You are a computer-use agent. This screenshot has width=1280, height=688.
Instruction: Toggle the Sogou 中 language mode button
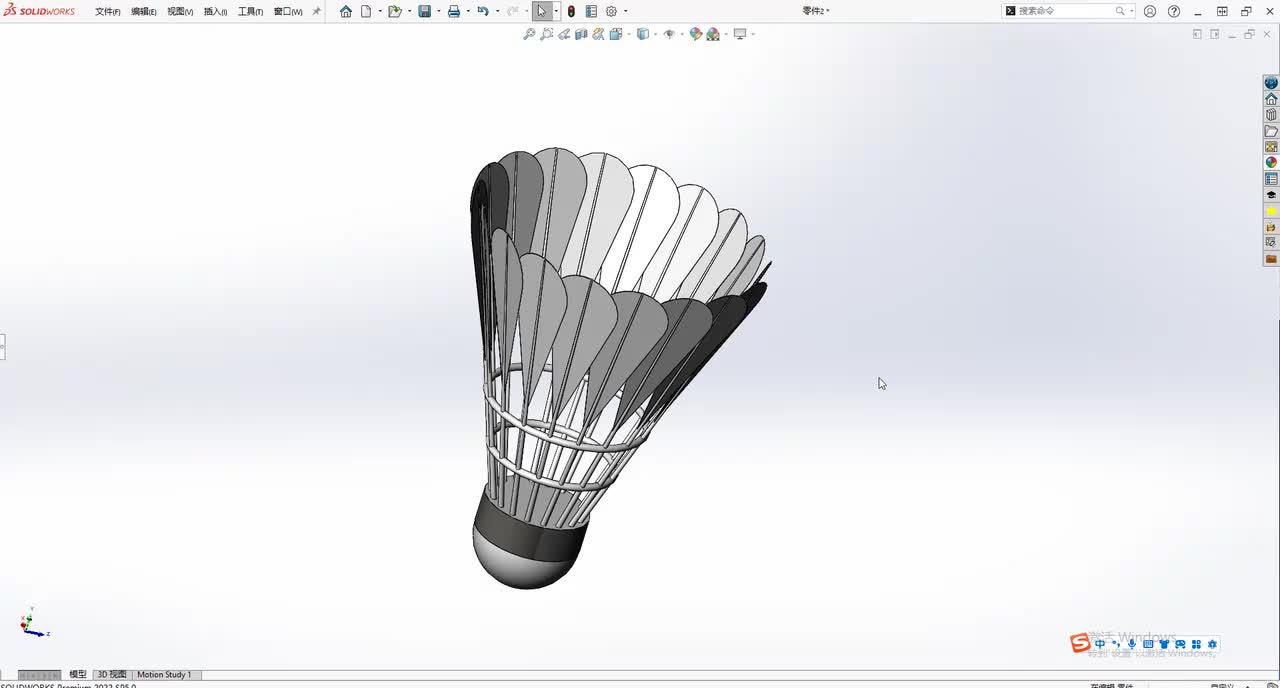coord(1100,644)
